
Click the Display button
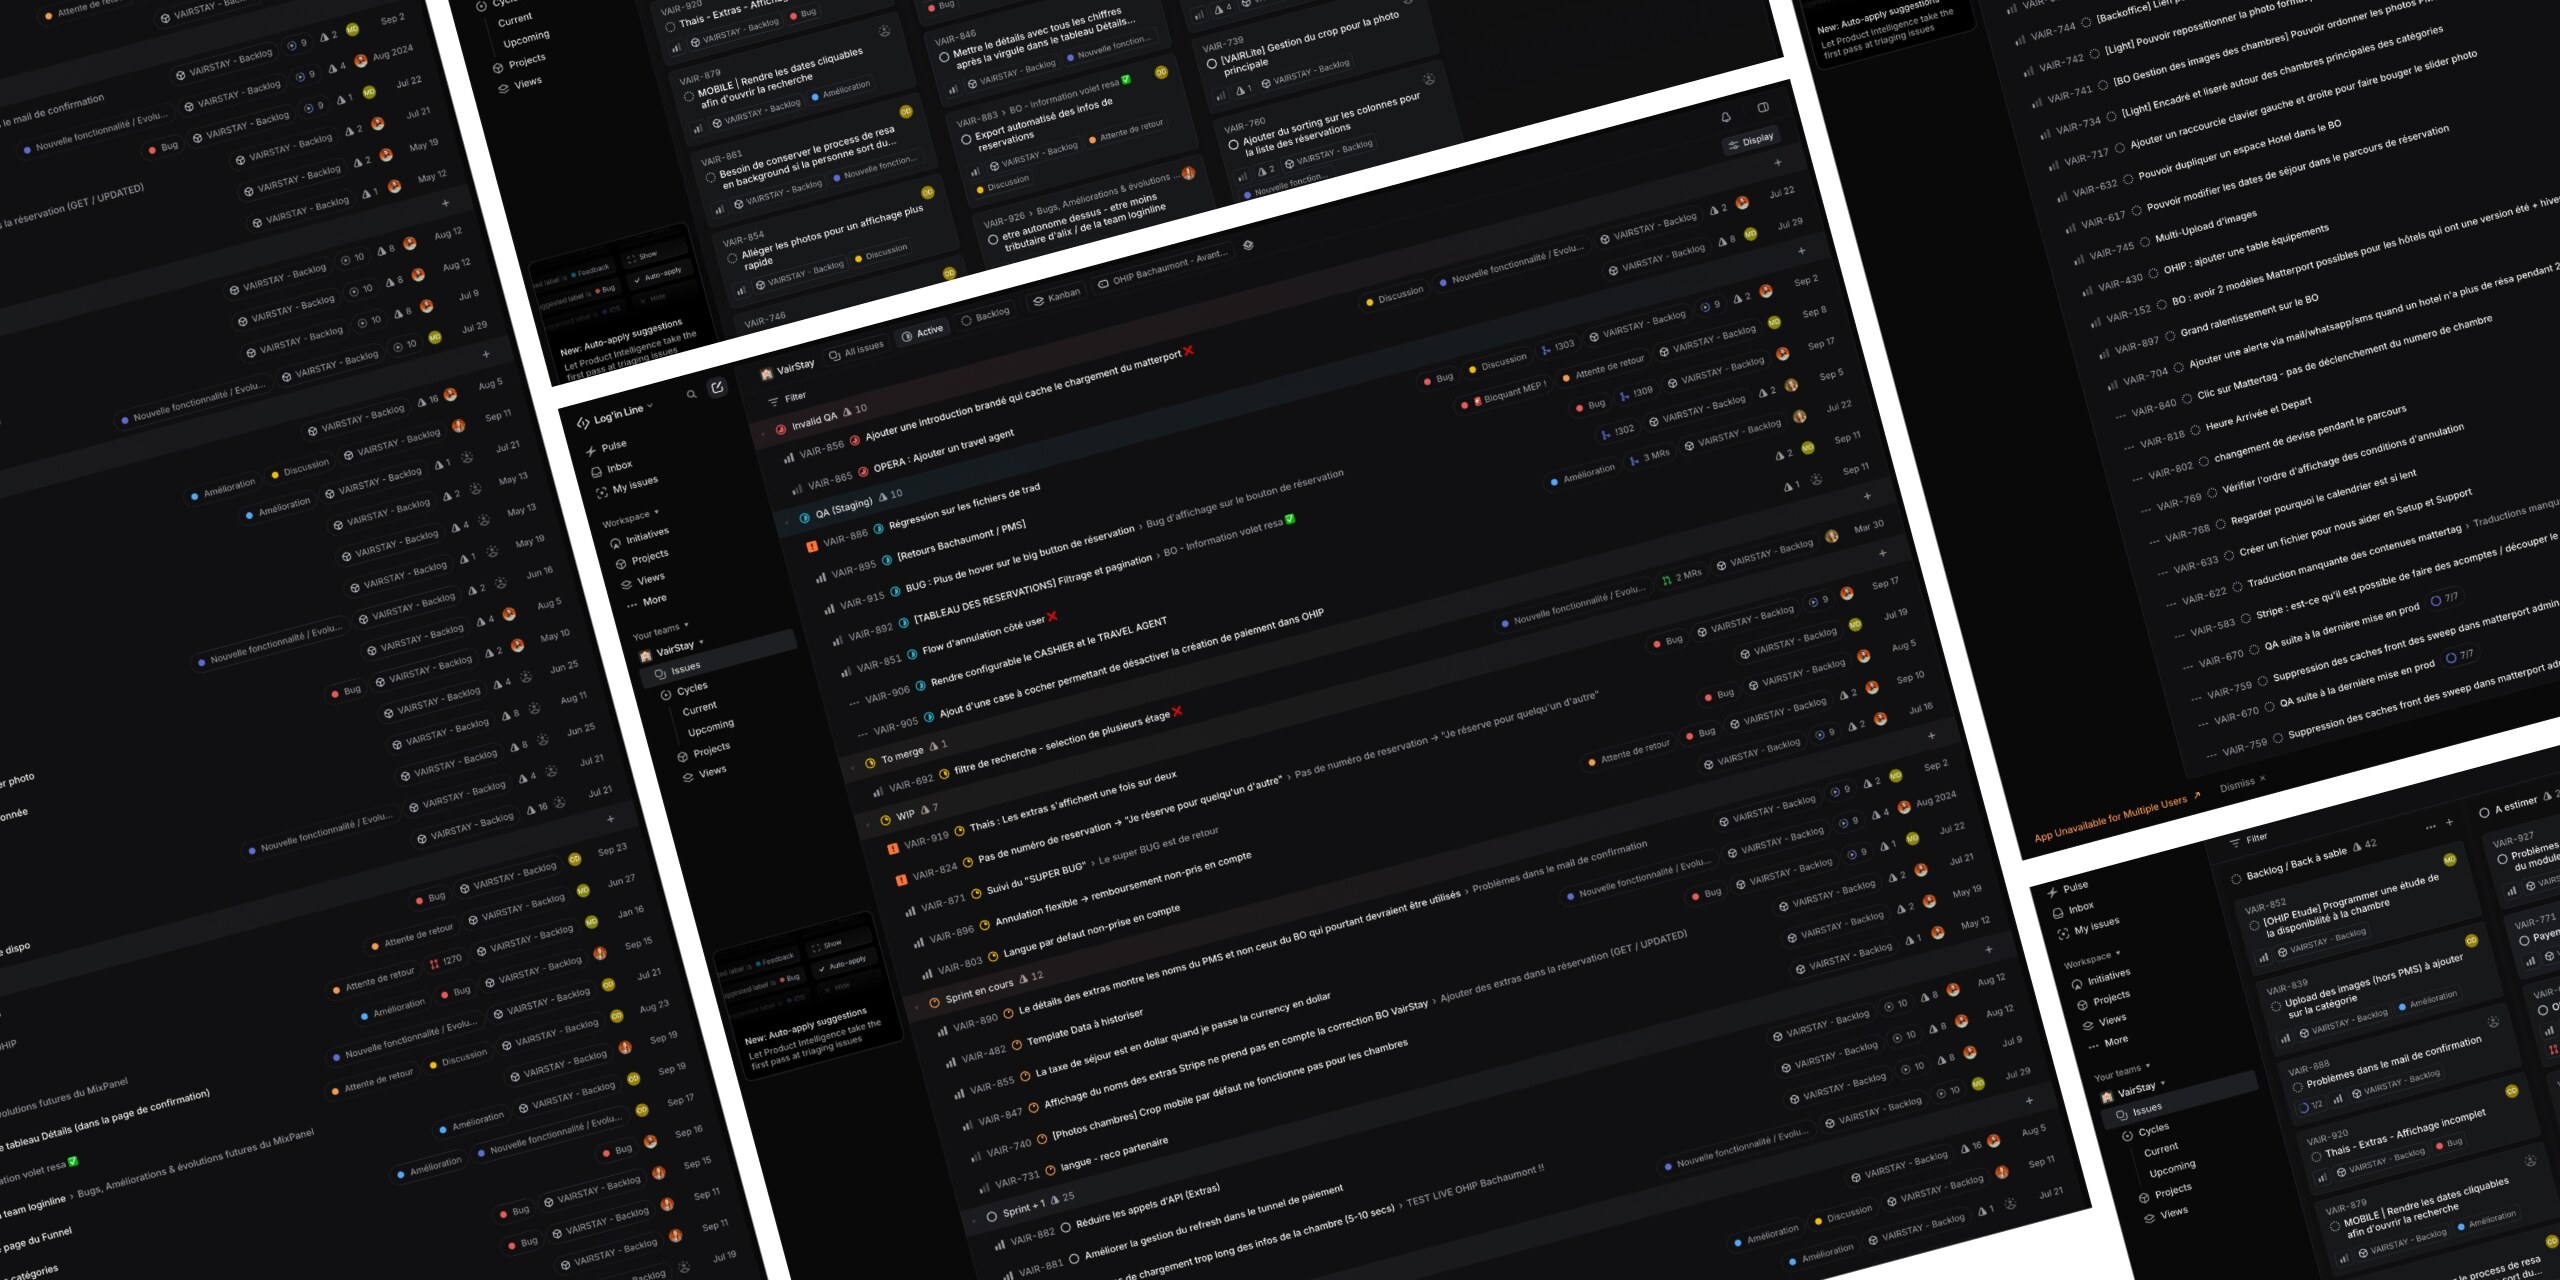point(1750,141)
